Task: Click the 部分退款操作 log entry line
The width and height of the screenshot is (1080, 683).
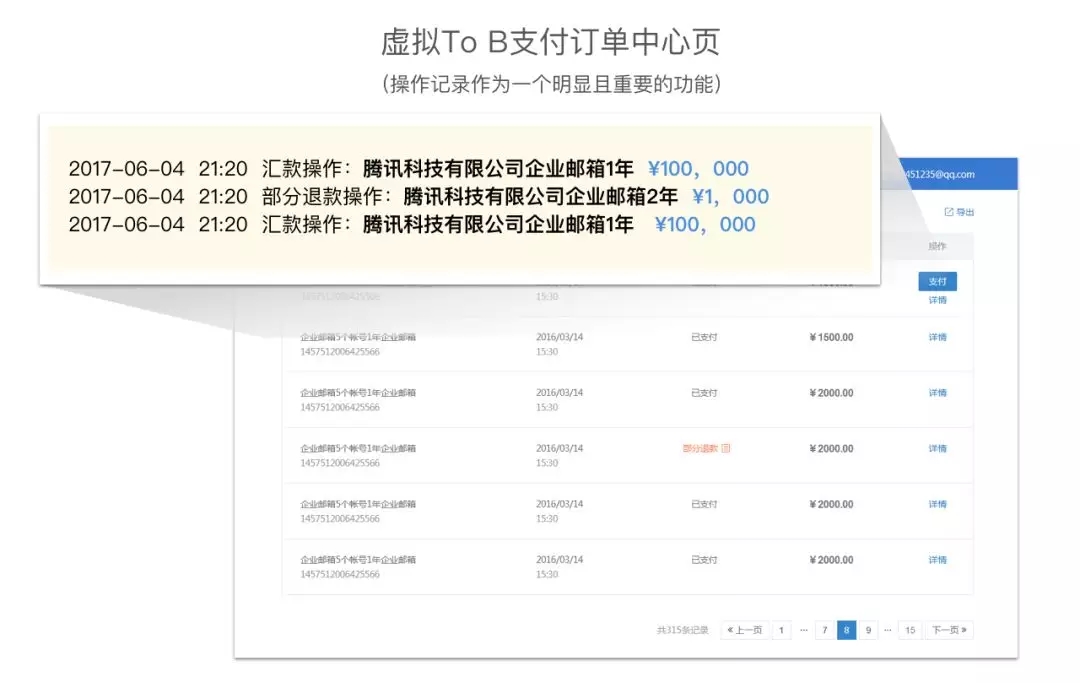Action: coord(419,197)
